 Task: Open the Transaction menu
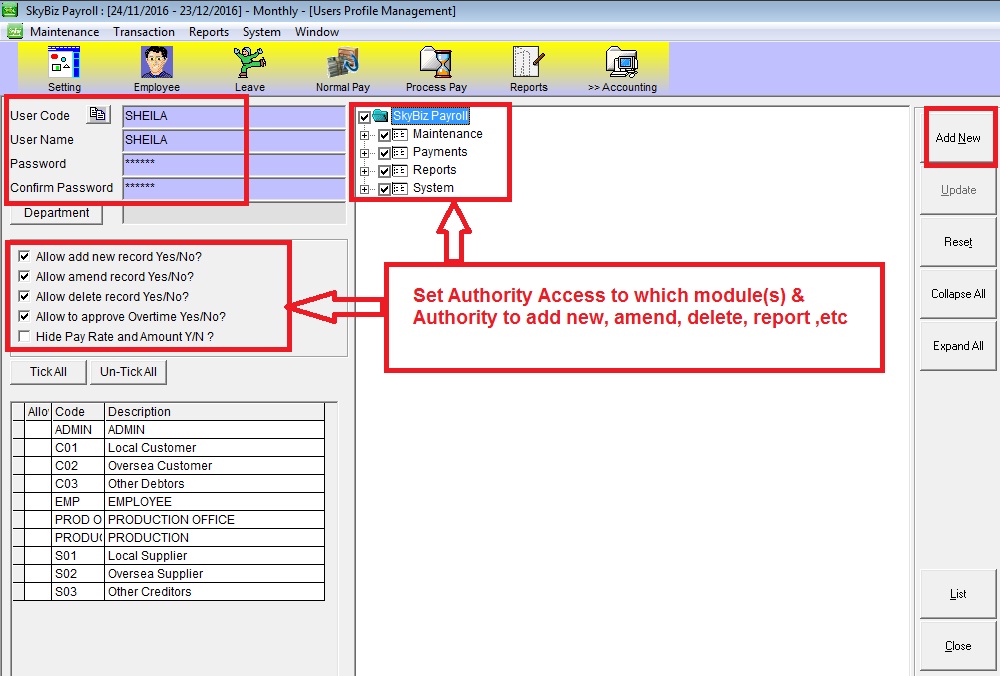point(144,32)
